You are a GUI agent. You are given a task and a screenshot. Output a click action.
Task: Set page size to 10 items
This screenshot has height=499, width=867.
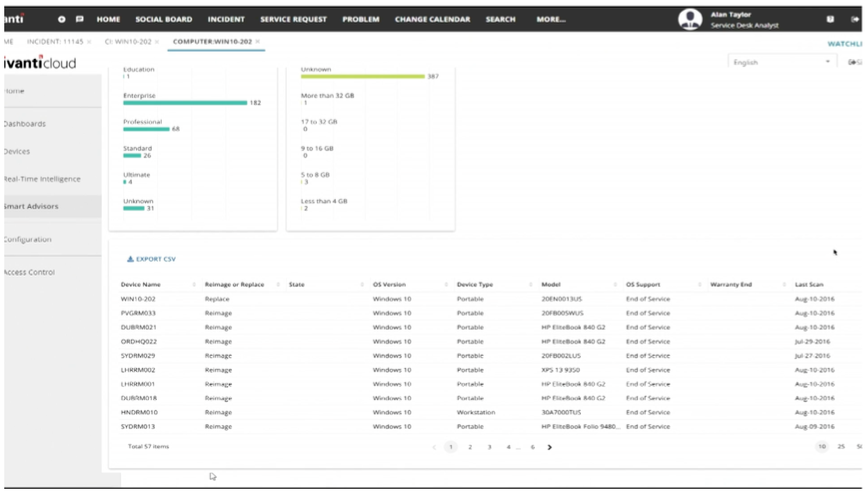click(x=822, y=446)
